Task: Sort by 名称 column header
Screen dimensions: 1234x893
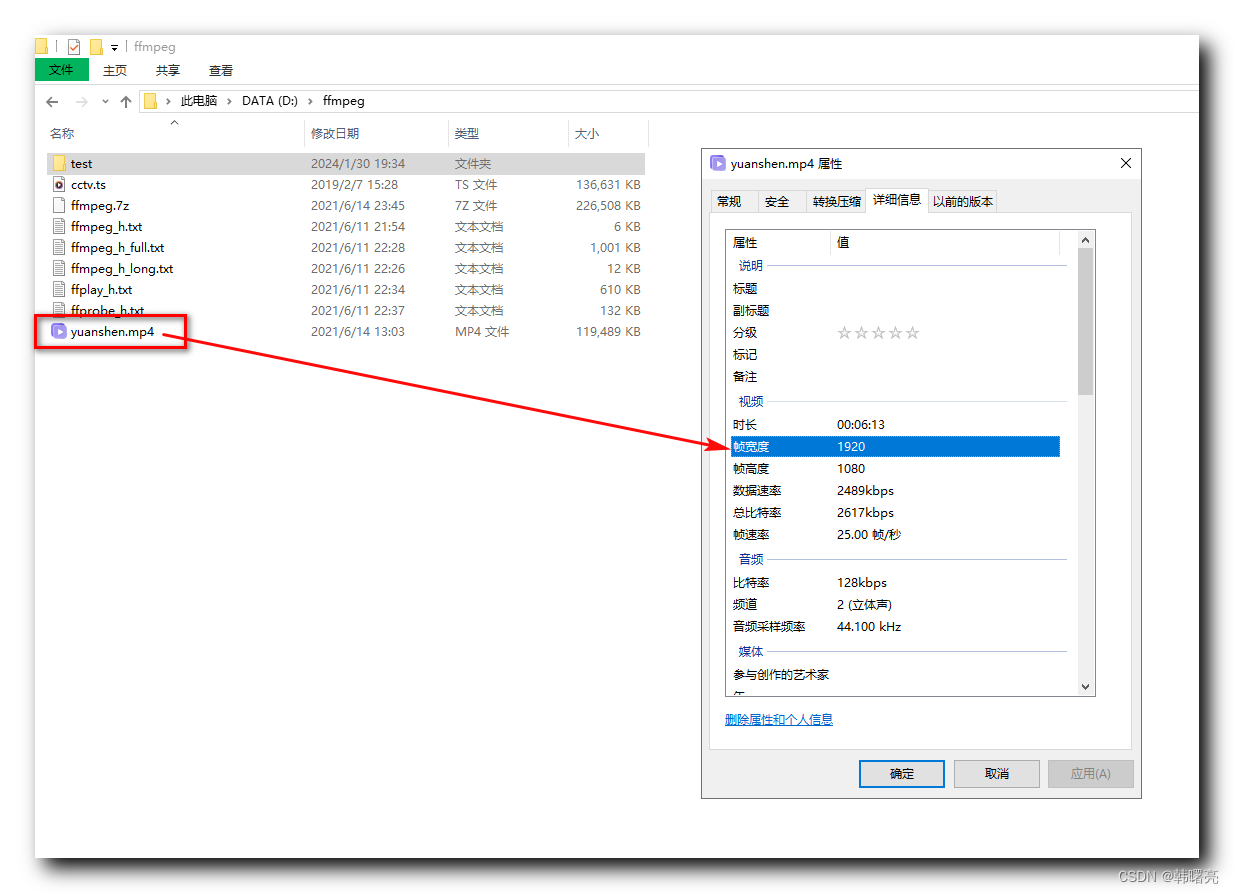Action: (175, 133)
